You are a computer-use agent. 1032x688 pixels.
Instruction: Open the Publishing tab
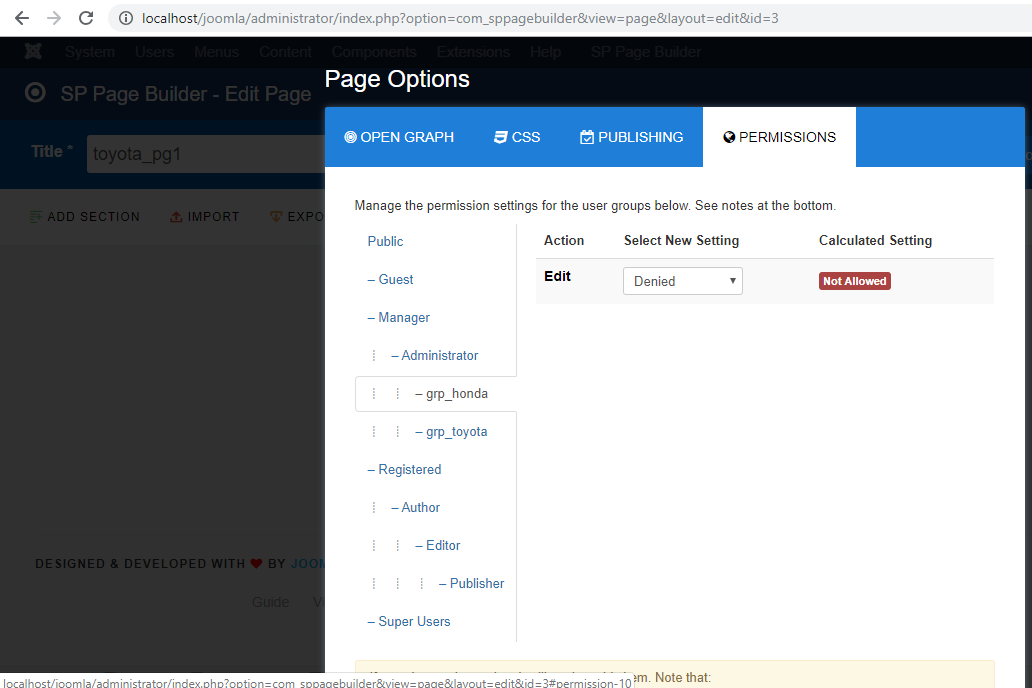click(x=632, y=137)
